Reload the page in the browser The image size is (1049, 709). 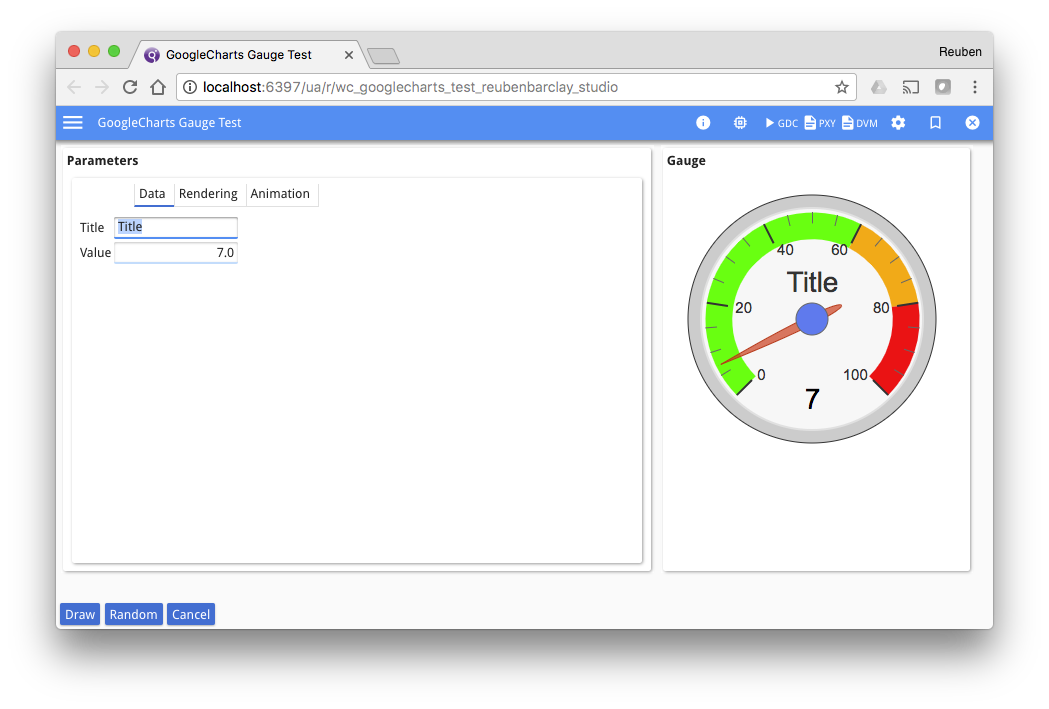click(x=129, y=87)
